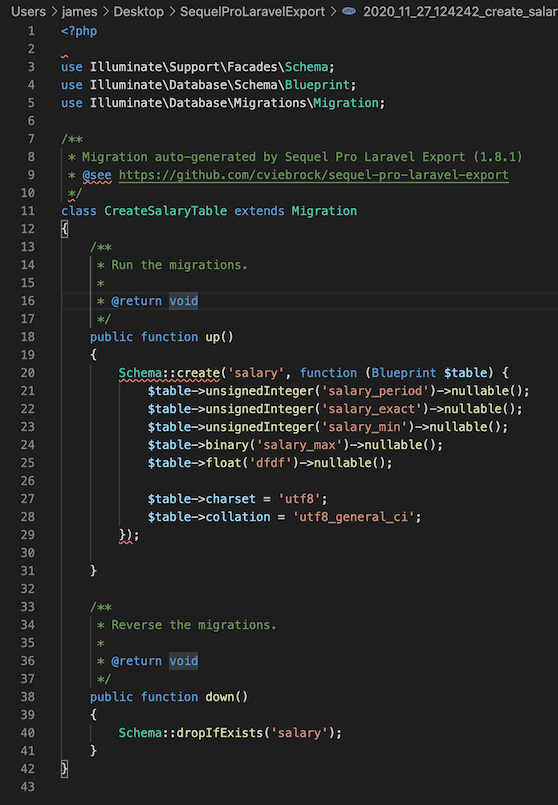Click the CreateSalaryTable class name
Screen dimensions: 558x805
[165, 211]
